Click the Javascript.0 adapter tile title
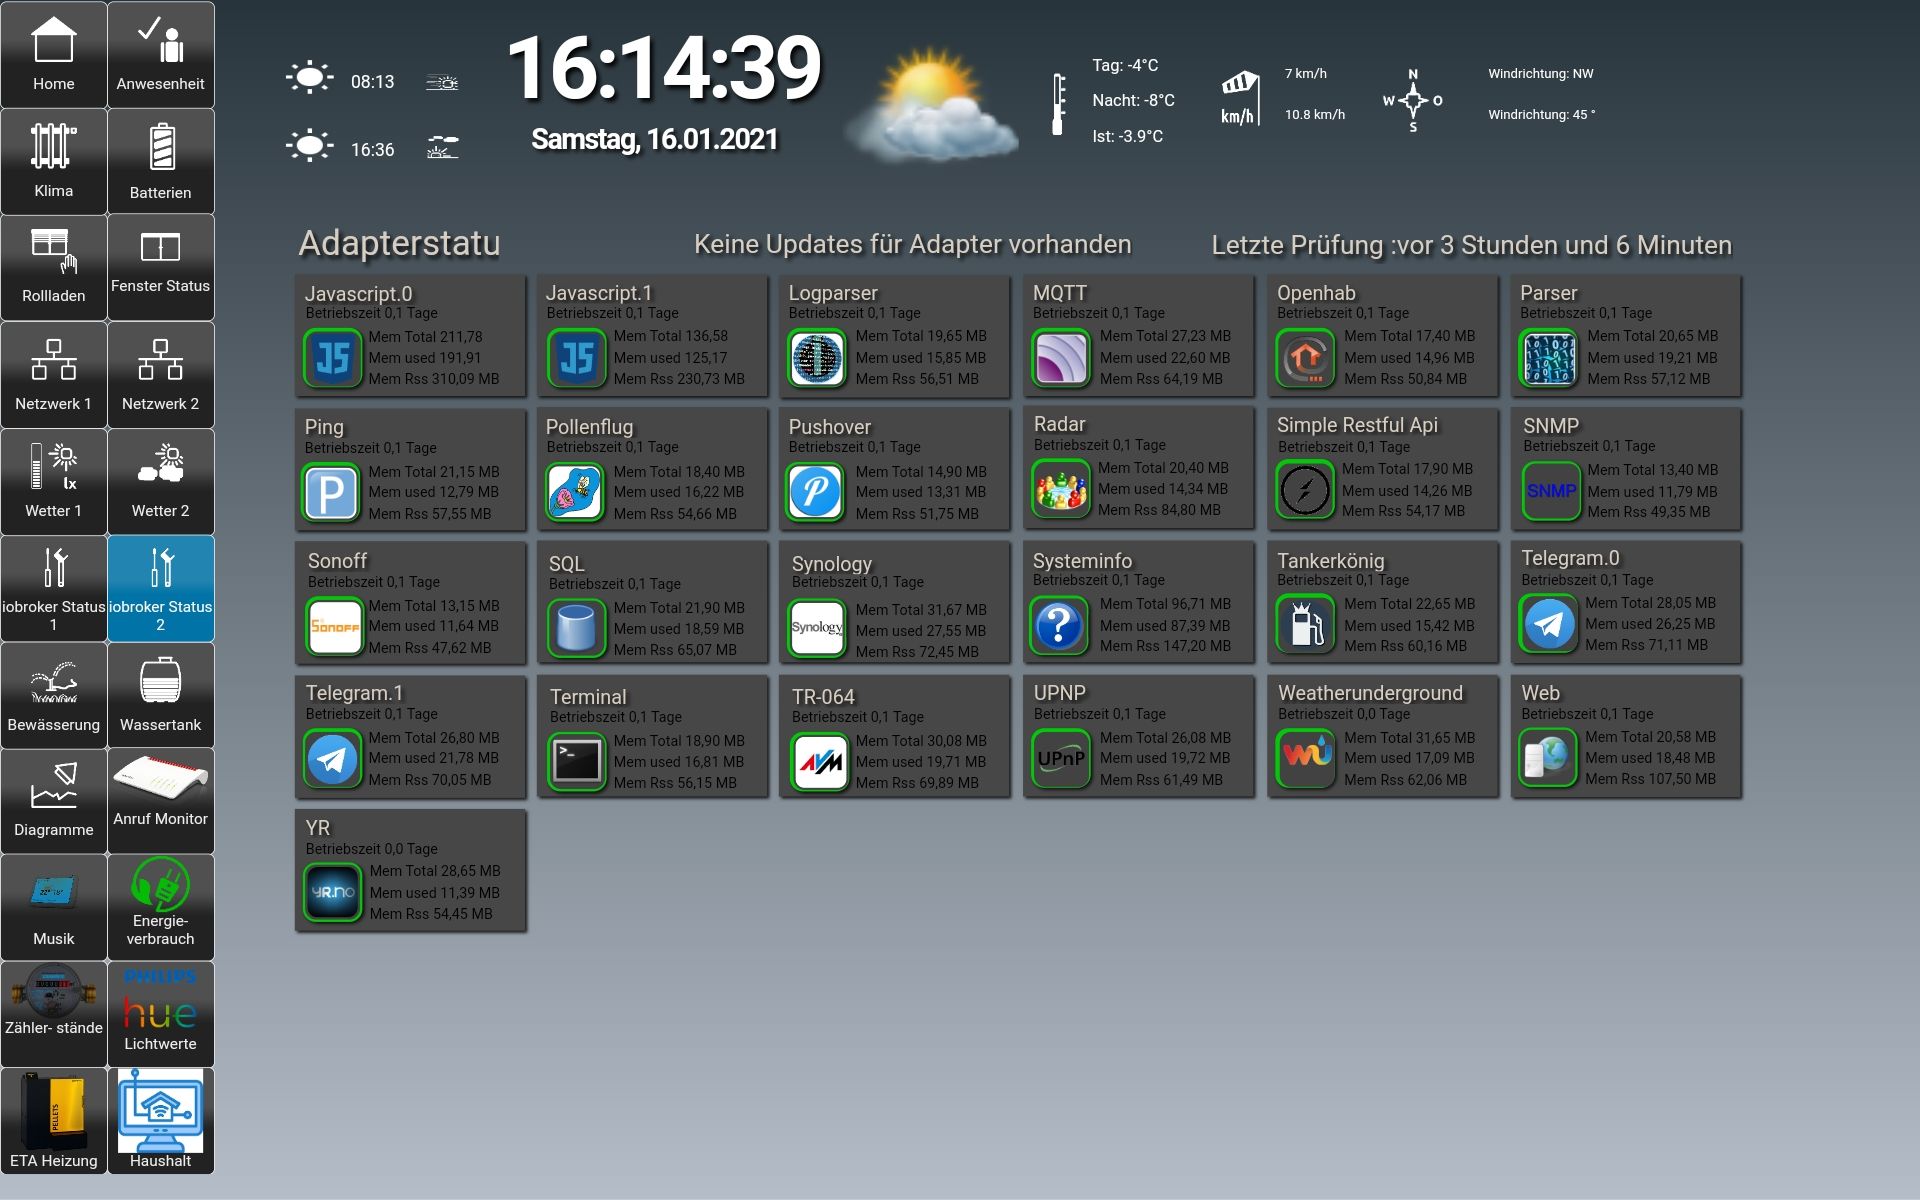1920x1200 pixels. (x=358, y=294)
